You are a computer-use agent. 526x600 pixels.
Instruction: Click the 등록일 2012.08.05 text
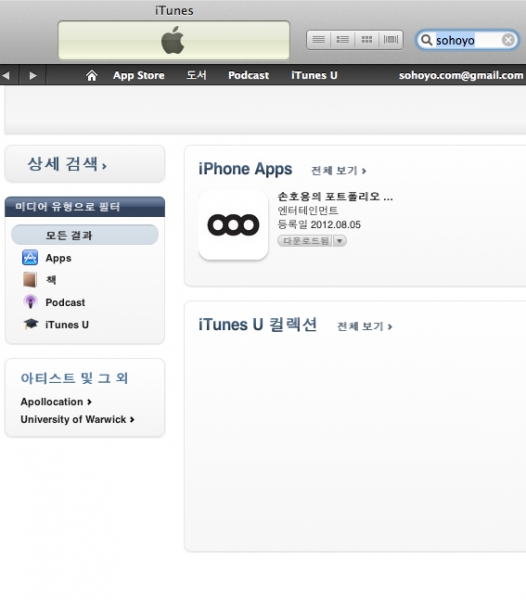[x=319, y=225]
